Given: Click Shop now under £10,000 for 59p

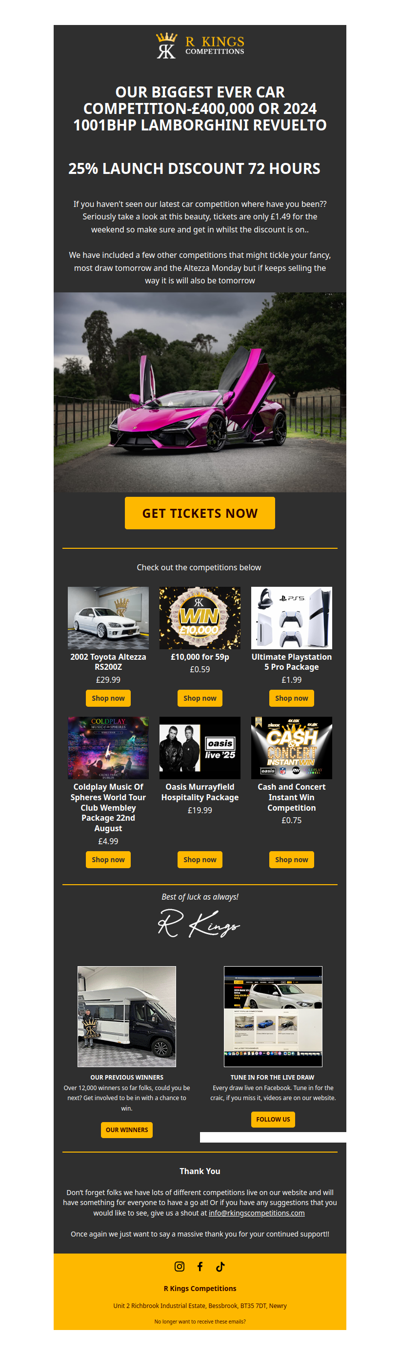Looking at the screenshot, I should point(200,698).
